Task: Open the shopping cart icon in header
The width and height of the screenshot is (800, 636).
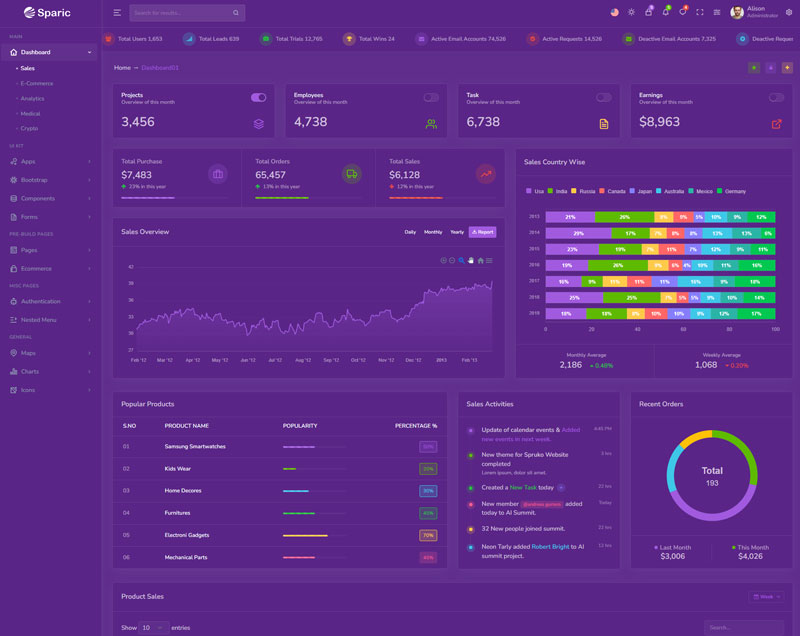Action: coord(648,12)
